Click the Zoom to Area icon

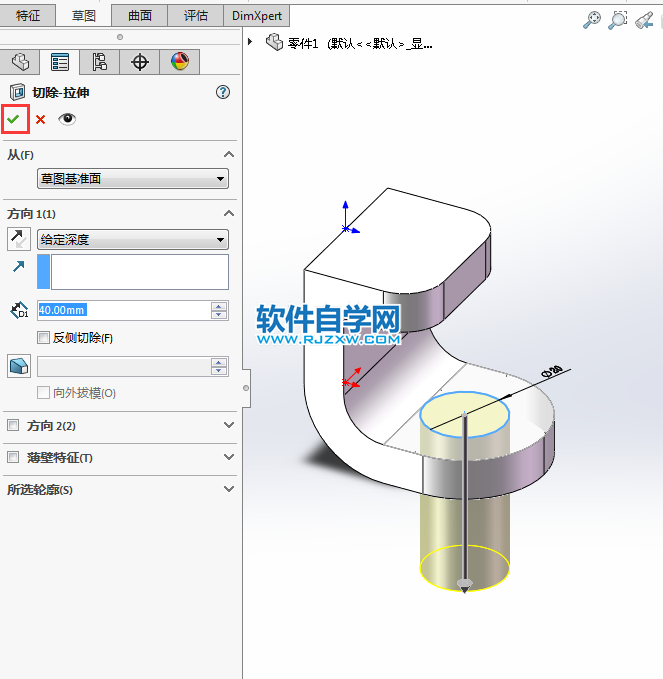pos(618,19)
